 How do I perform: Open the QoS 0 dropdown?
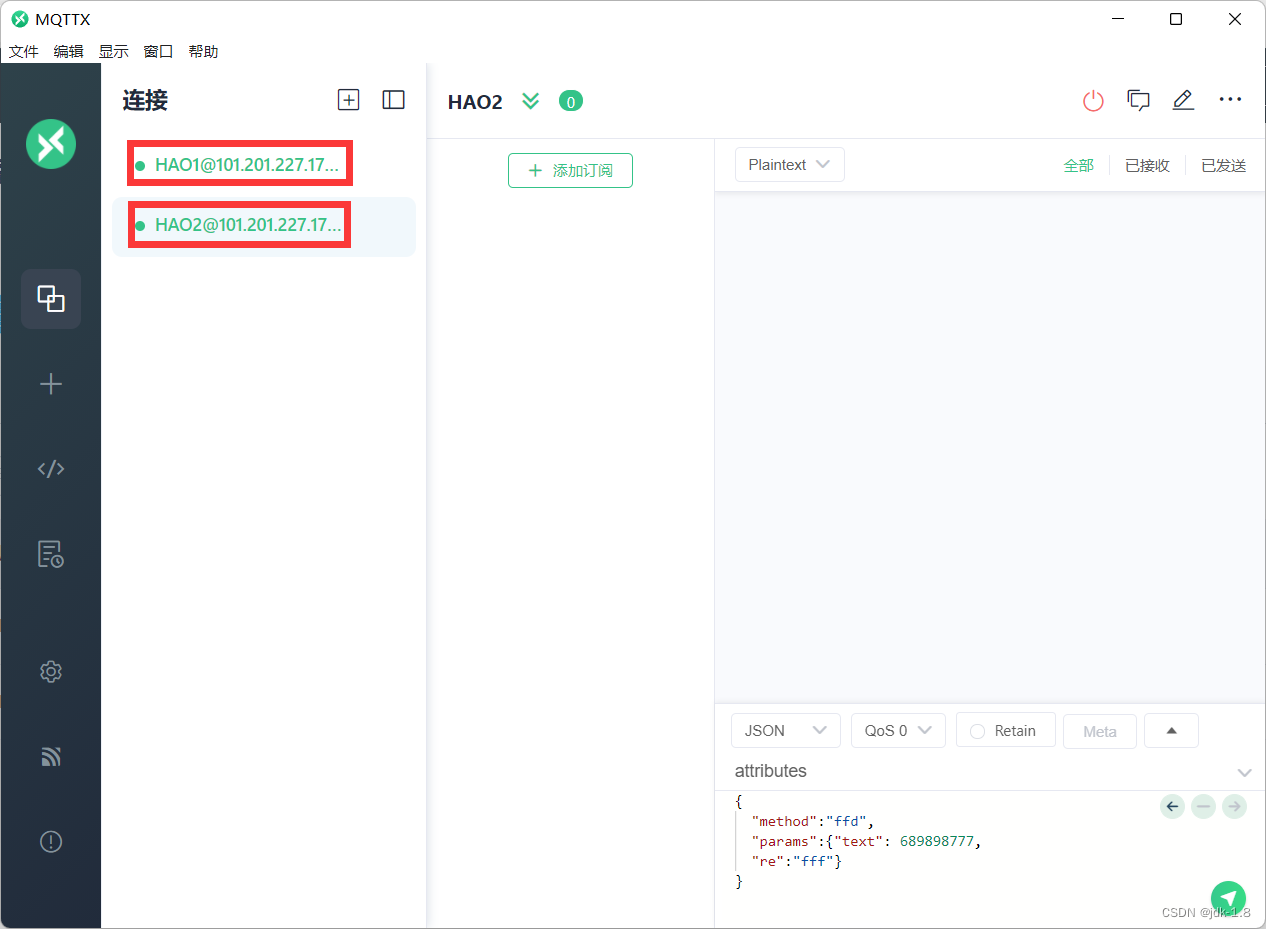[898, 731]
